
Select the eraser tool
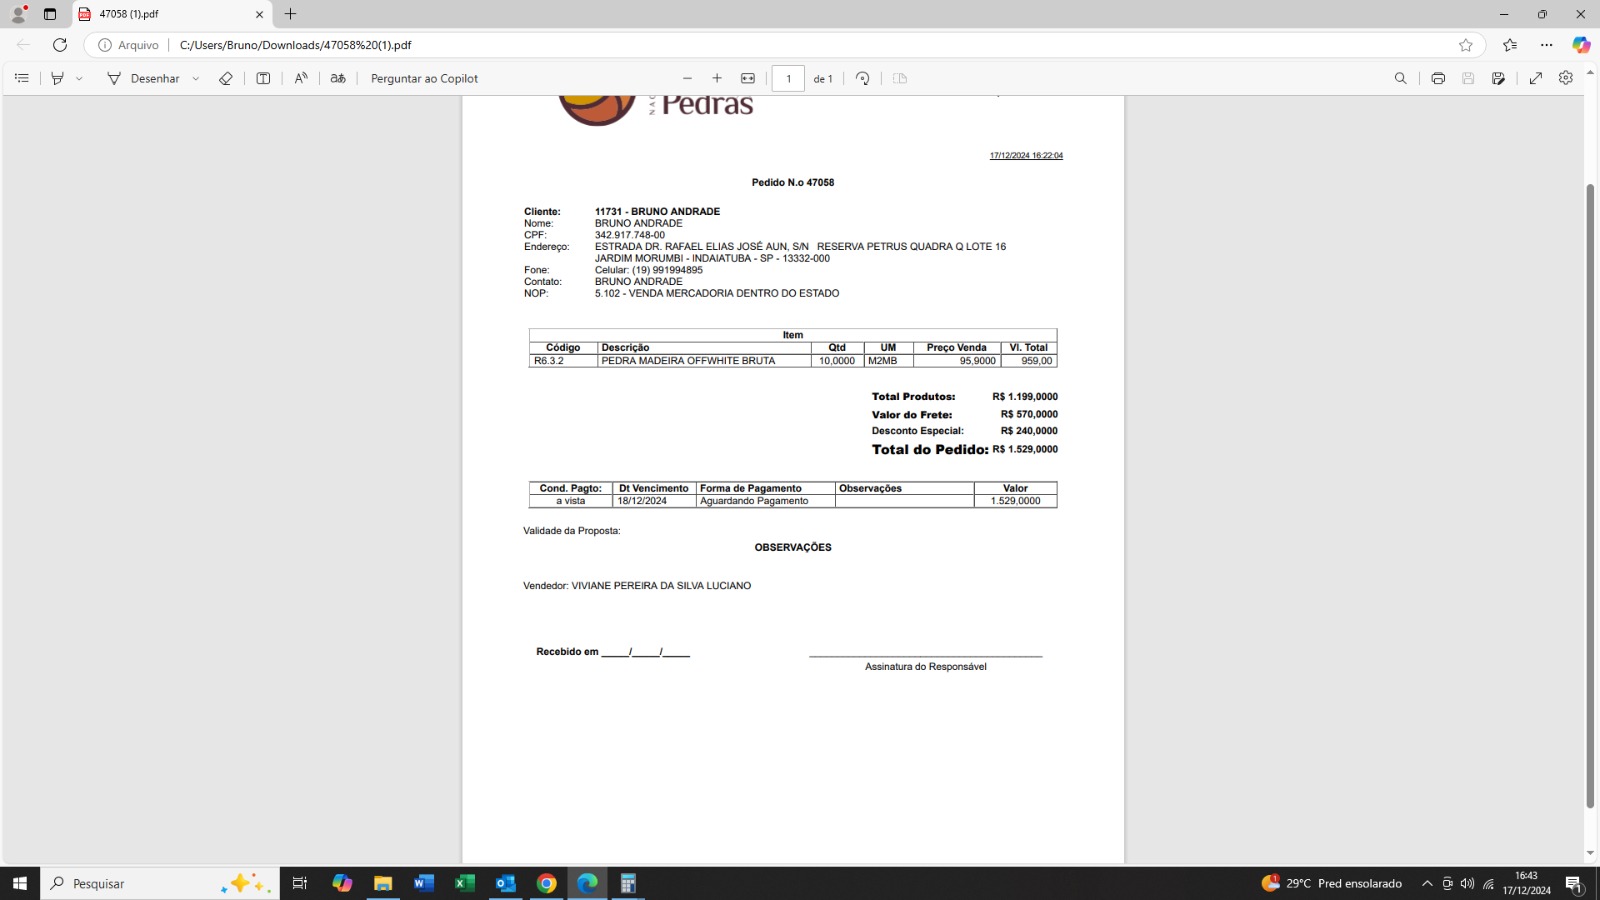click(x=226, y=78)
